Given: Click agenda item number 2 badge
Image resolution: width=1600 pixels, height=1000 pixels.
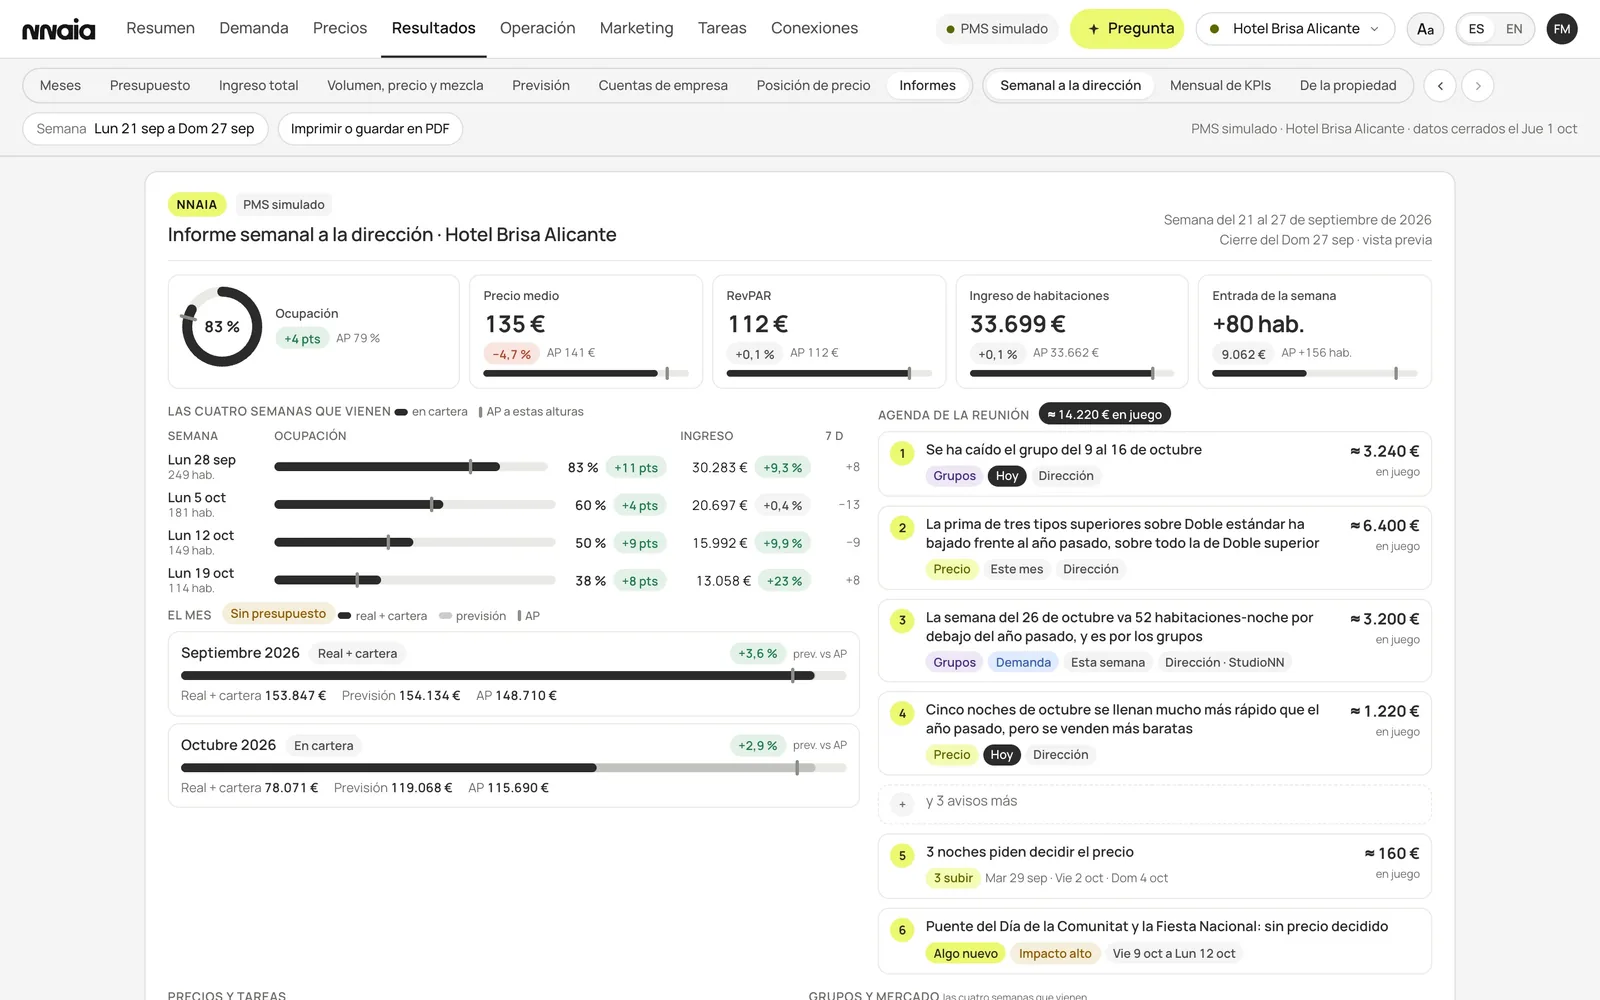Looking at the screenshot, I should pyautogui.click(x=902, y=528).
